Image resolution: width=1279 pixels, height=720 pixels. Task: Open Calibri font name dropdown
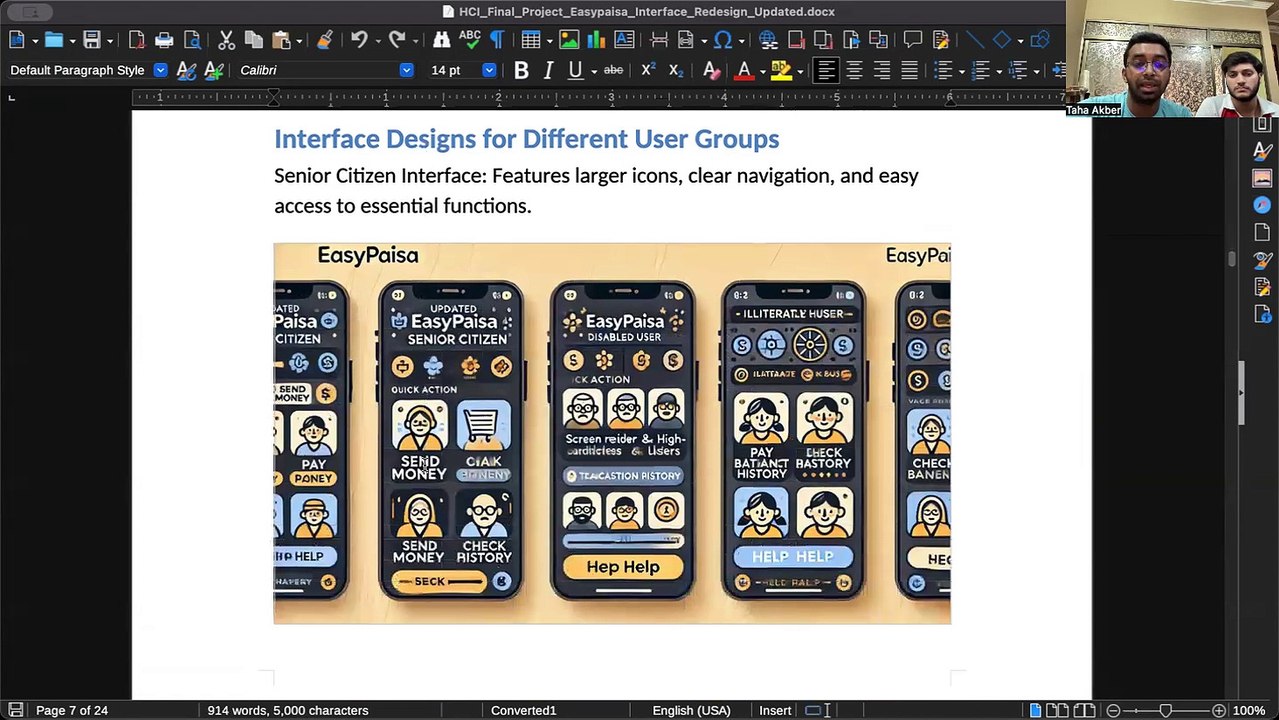[x=406, y=70]
